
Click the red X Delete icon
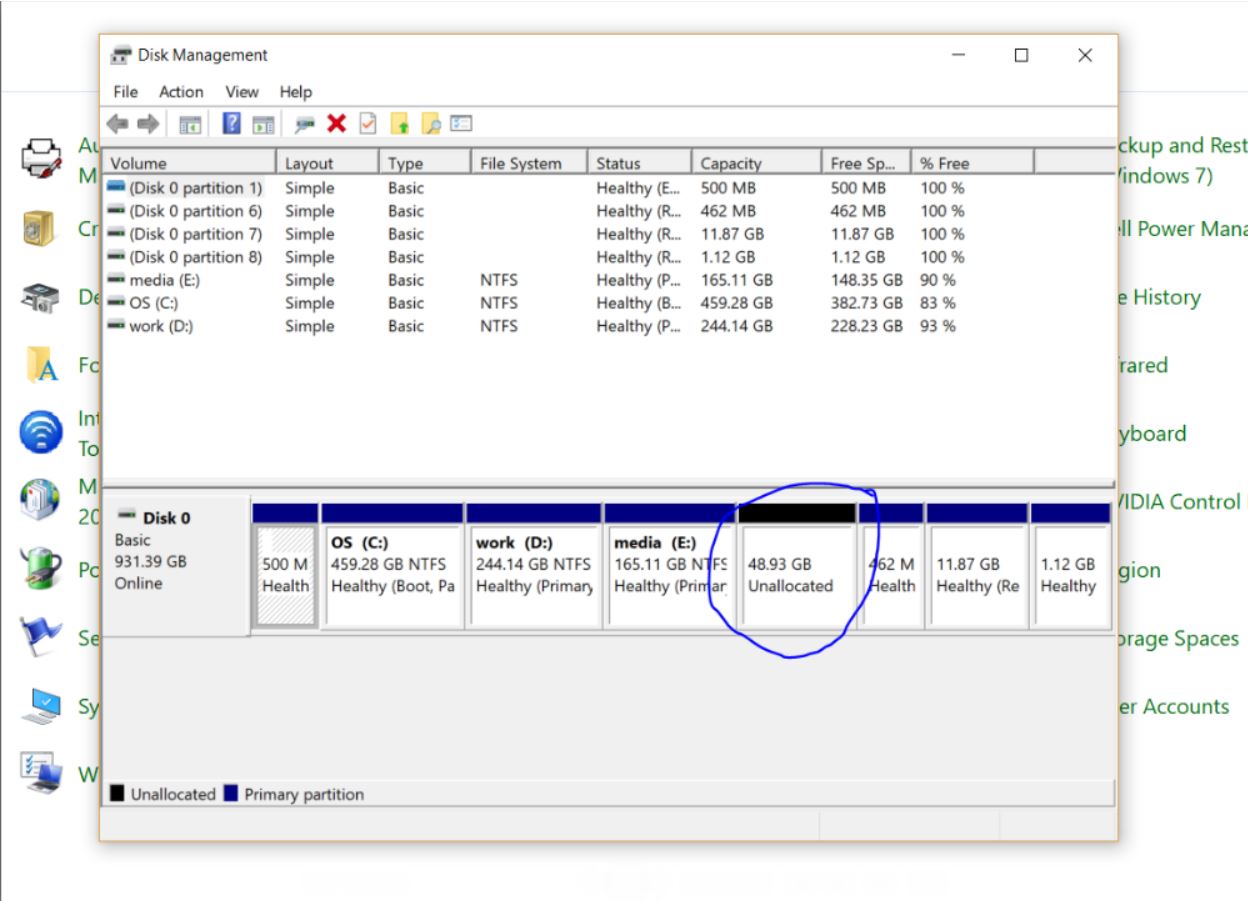pos(336,124)
